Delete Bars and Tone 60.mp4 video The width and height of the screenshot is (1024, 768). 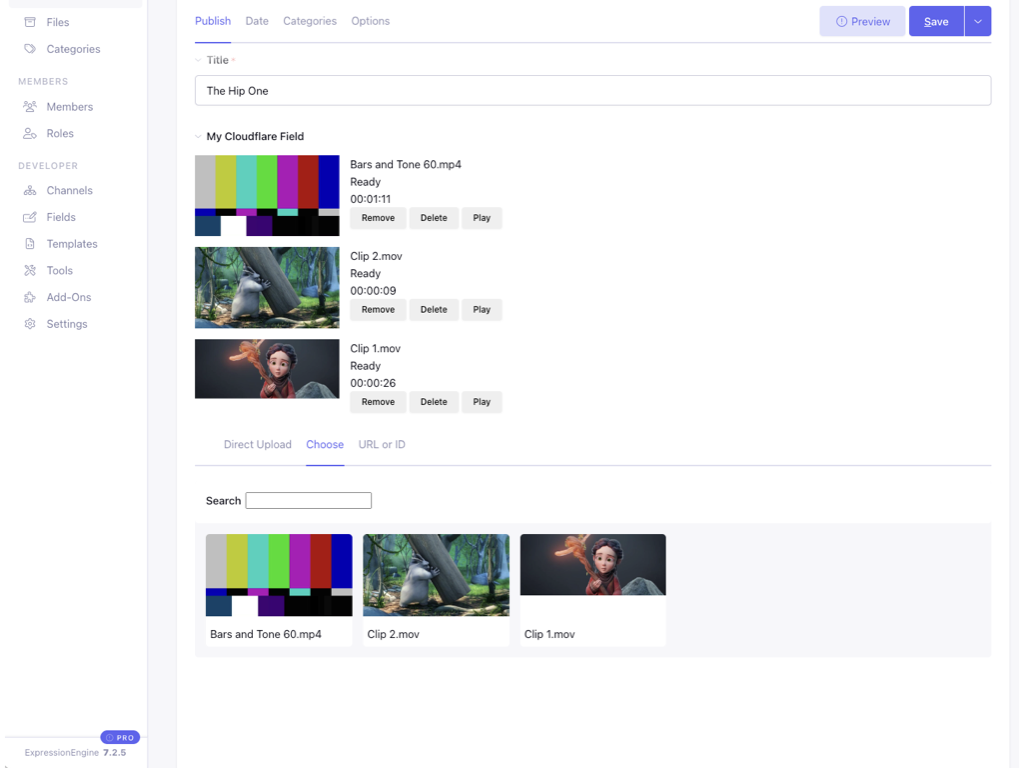point(434,218)
